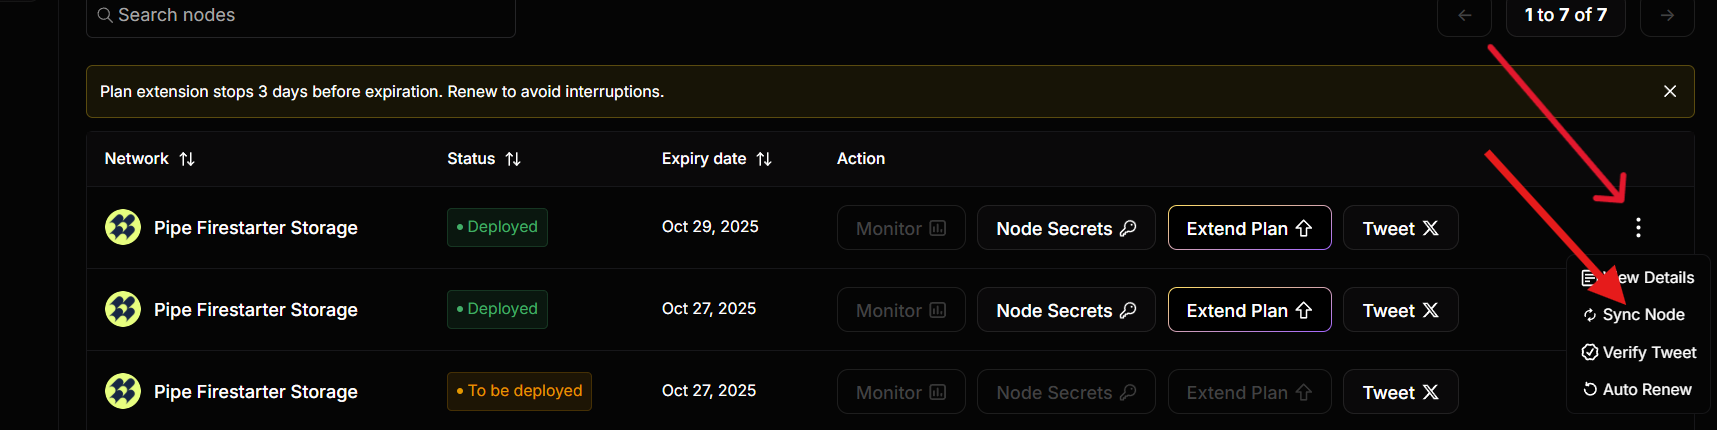Click the Deployed status badge in first row

point(497,227)
